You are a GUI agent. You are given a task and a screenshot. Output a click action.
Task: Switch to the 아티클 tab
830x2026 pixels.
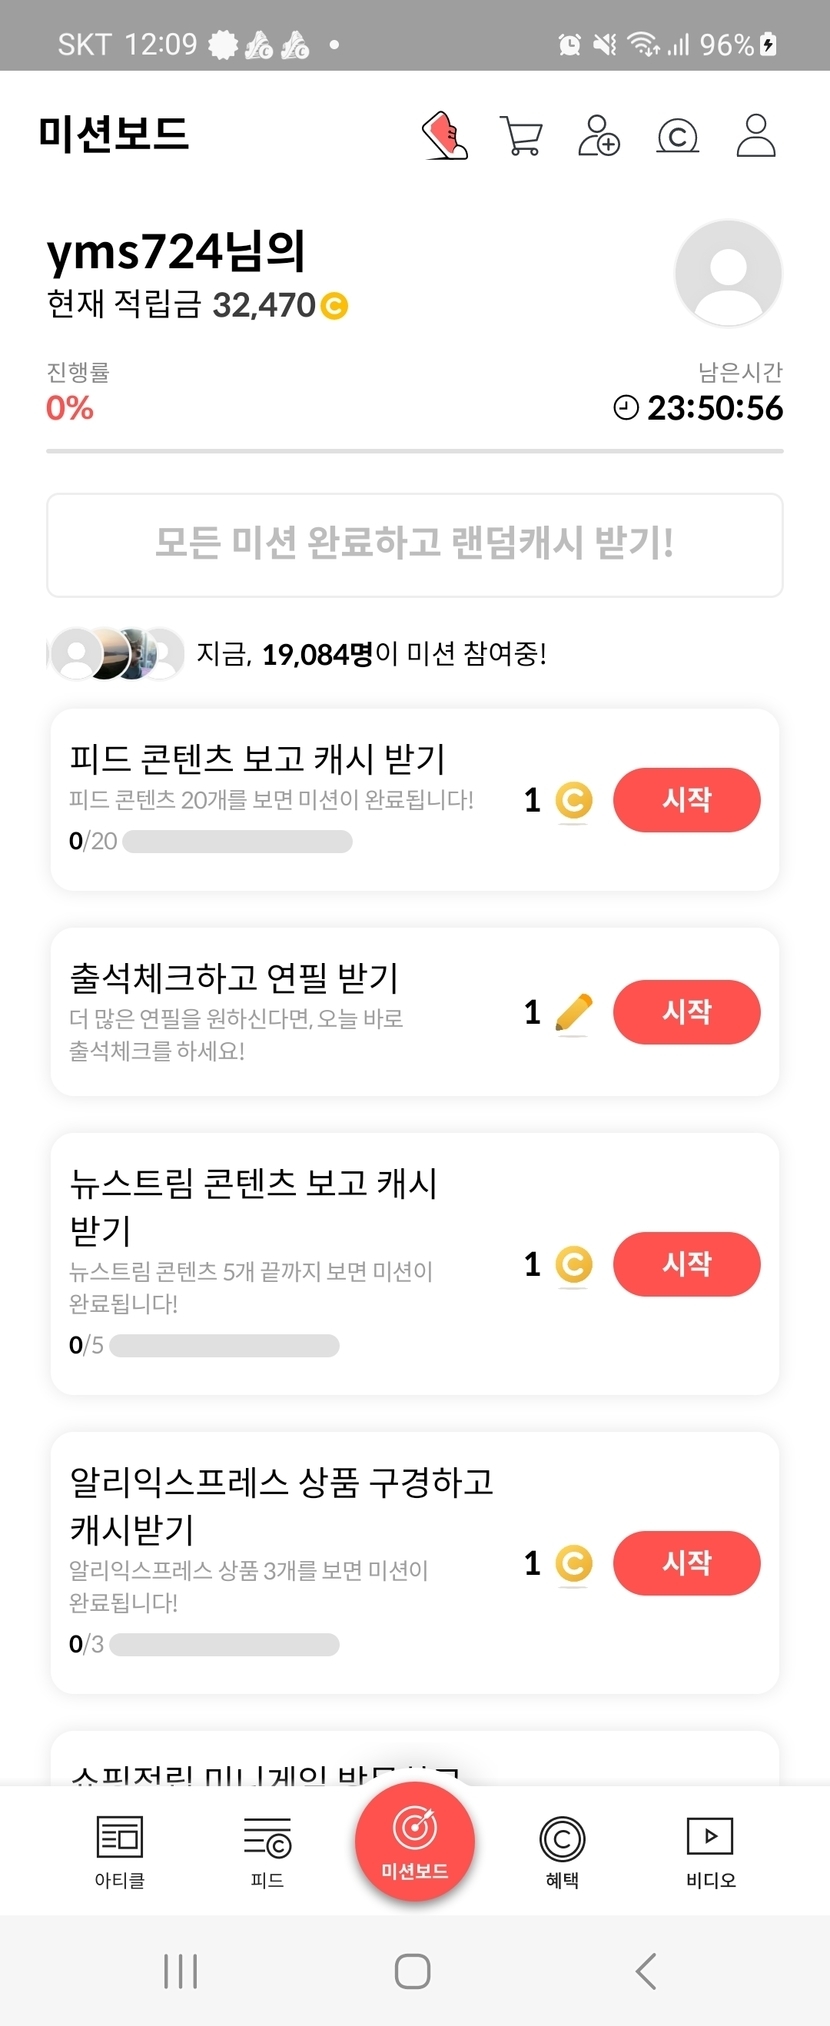click(120, 1852)
